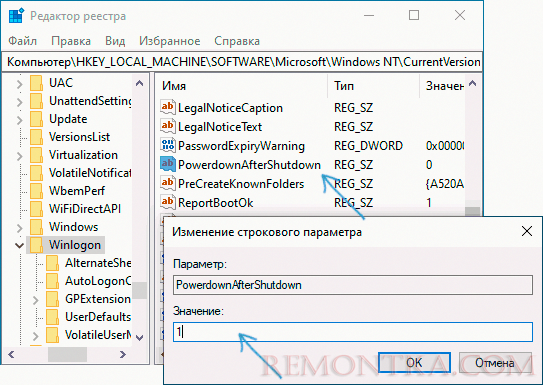Open the Файл menu

point(22,41)
